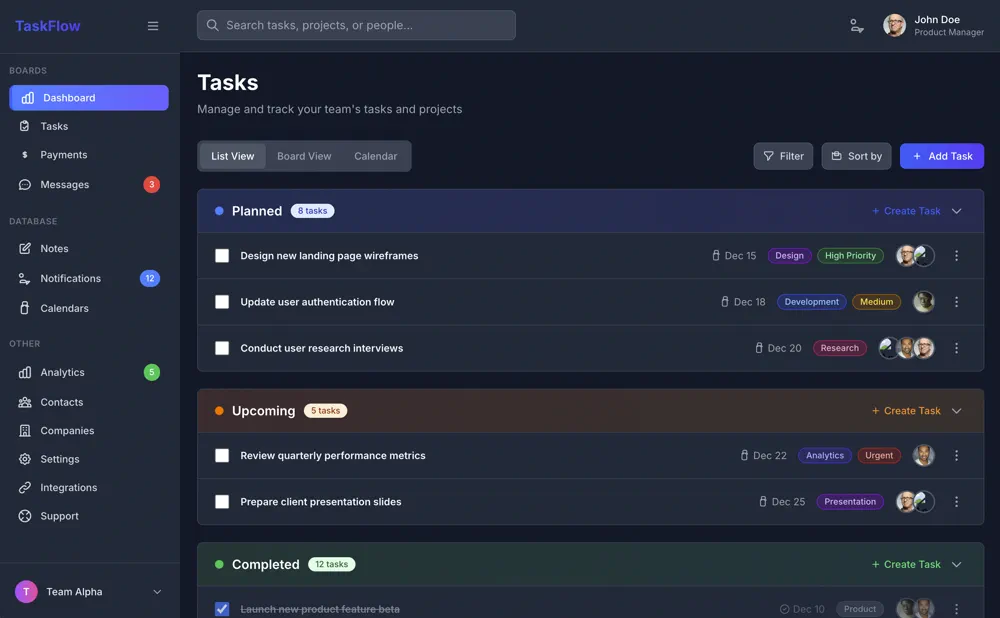Image resolution: width=1000 pixels, height=618 pixels.
Task: Check the Update user authentication flow checkbox
Action: pyautogui.click(x=222, y=302)
